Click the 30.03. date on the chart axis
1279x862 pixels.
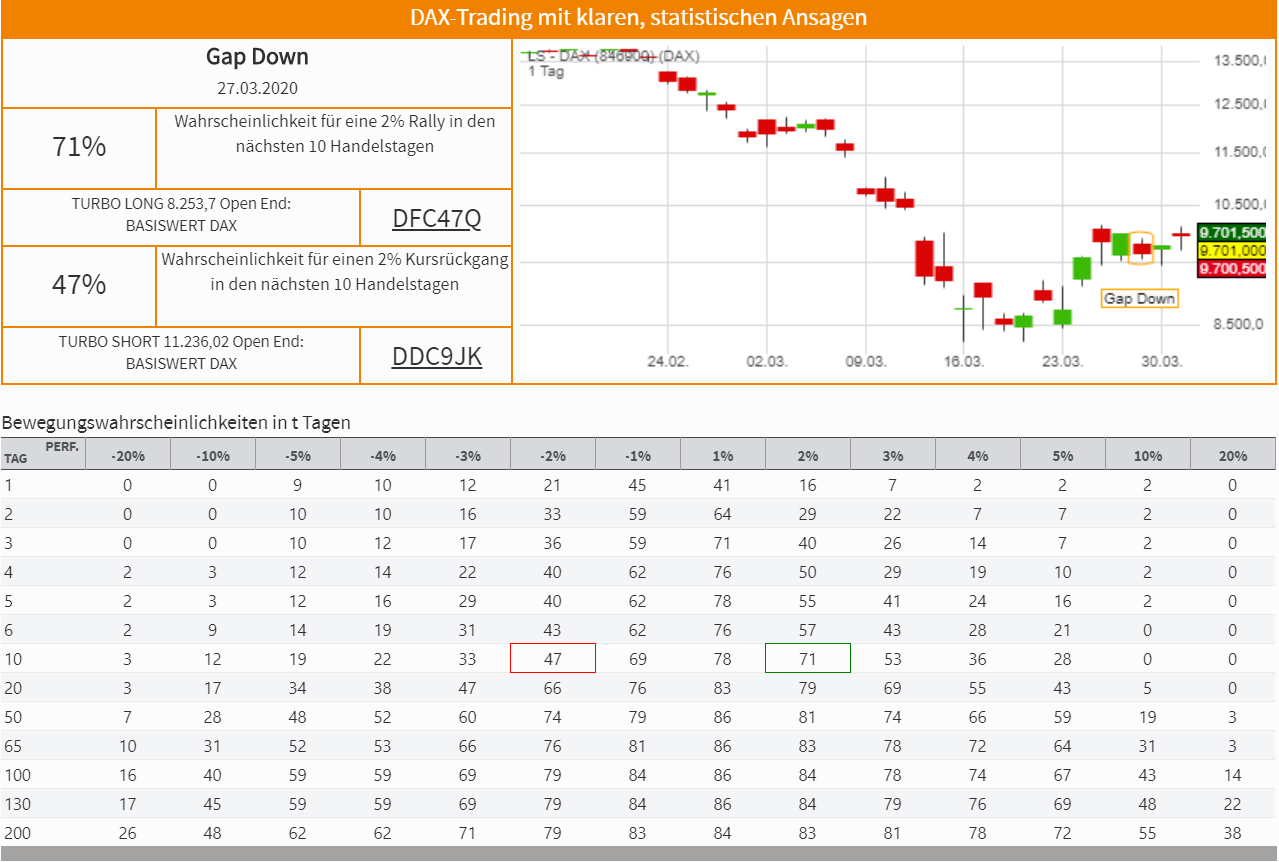[x=1162, y=361]
